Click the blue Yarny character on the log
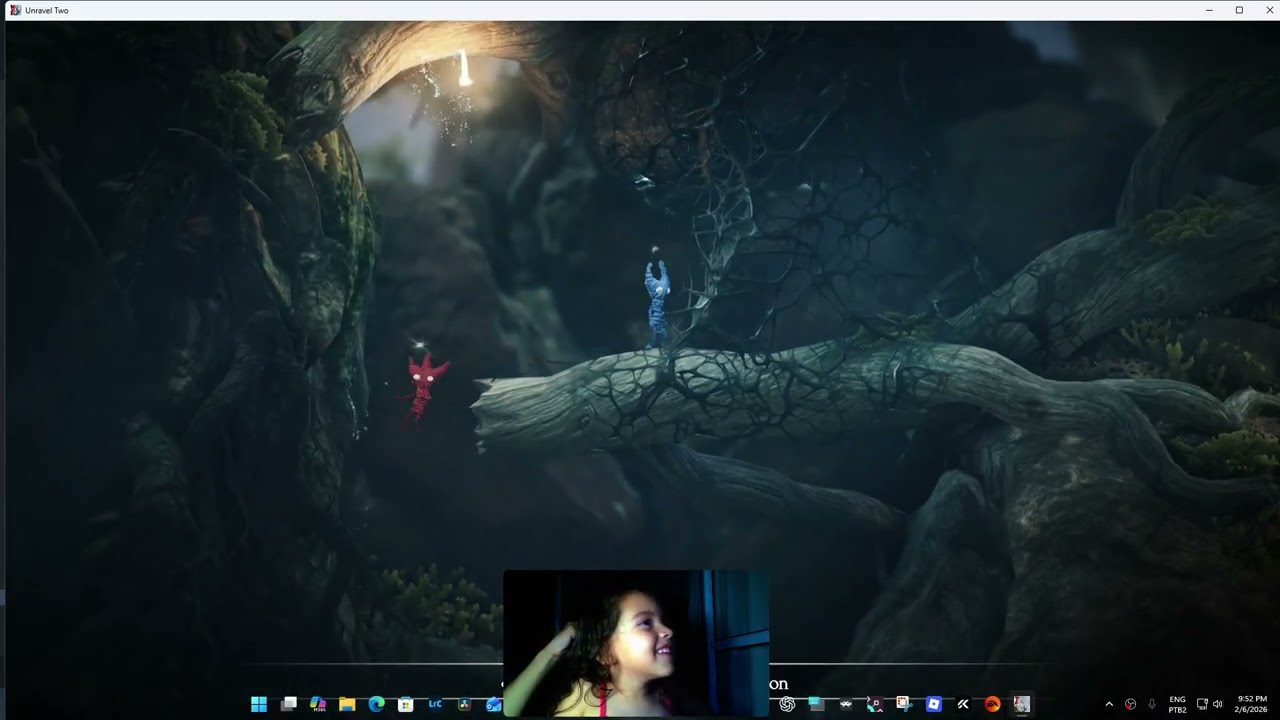The width and height of the screenshot is (1280, 720). (x=656, y=302)
